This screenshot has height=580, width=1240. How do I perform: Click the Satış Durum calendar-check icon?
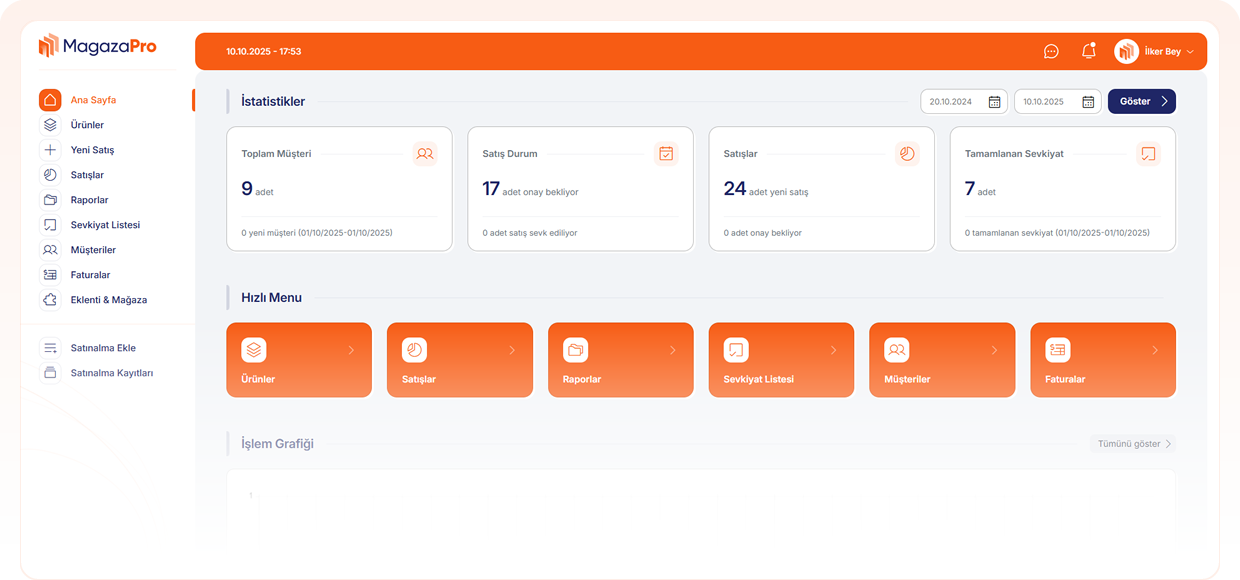666,154
